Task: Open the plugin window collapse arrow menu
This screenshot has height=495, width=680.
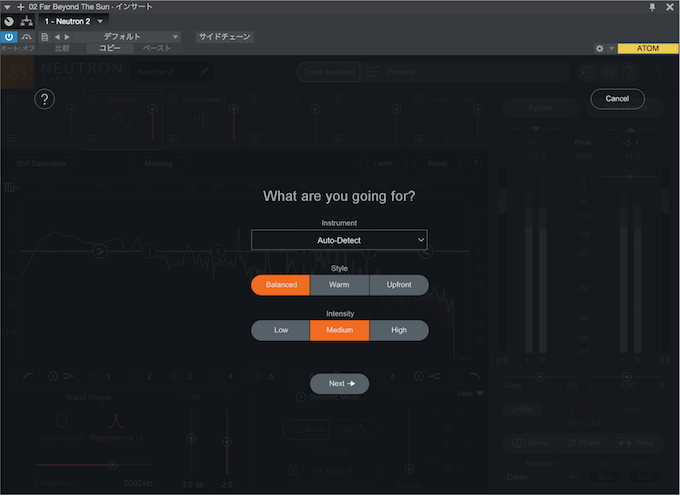Action: coord(7,7)
